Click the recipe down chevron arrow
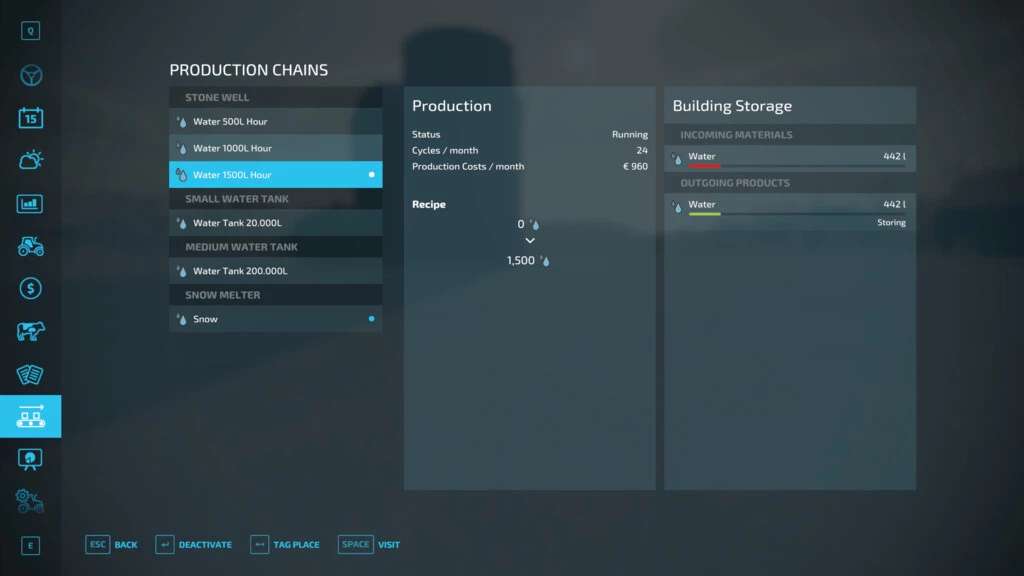Viewport: 1024px width, 576px height. [530, 241]
